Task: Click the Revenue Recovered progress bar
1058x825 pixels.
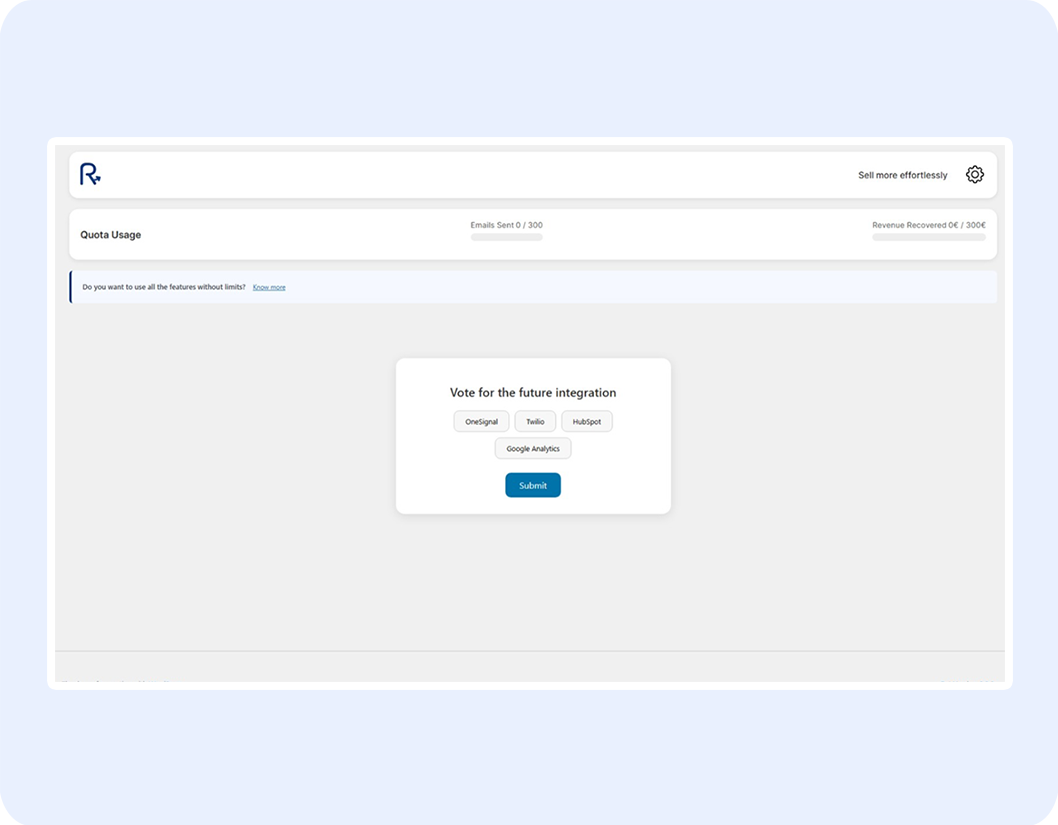Action: click(928, 238)
